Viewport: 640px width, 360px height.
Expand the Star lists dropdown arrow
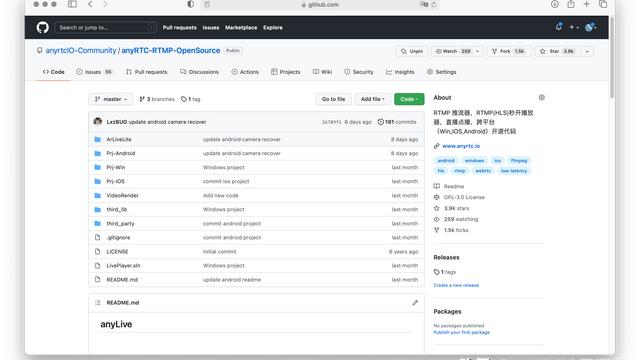click(587, 51)
